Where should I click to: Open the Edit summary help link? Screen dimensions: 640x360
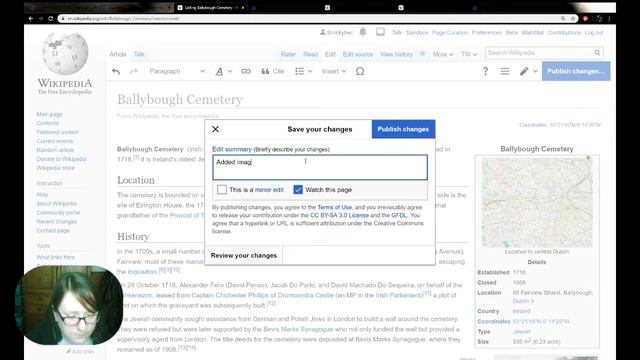[232, 149]
